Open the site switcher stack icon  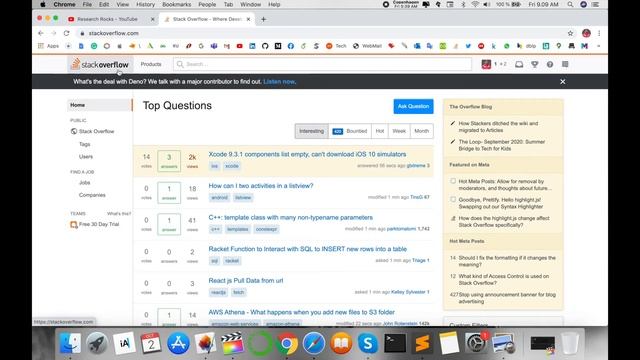[565, 64]
